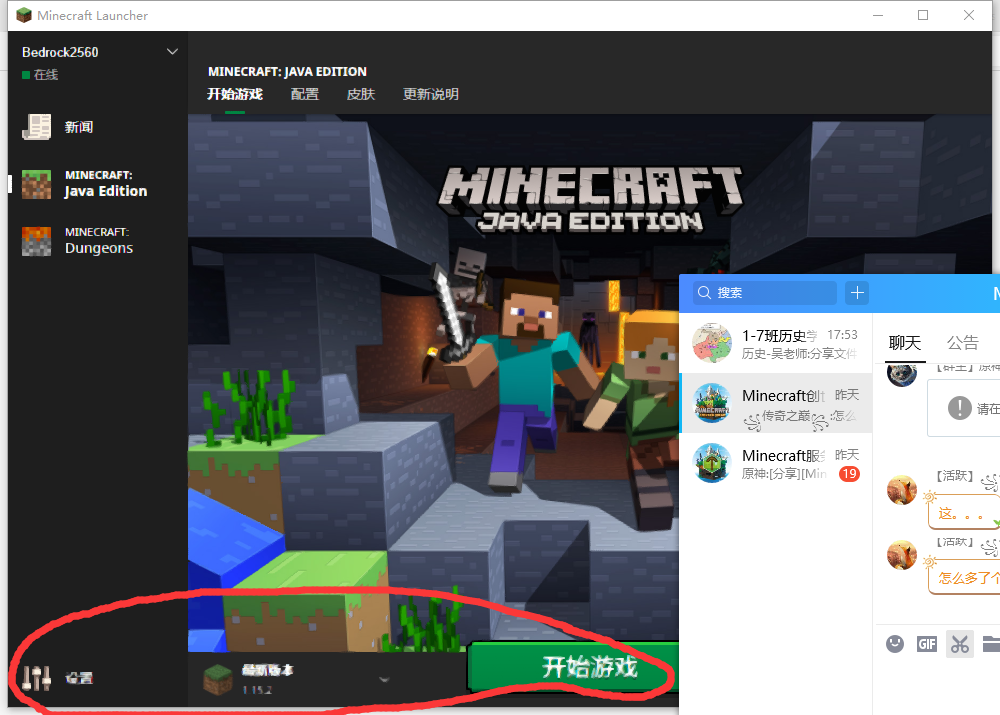Click the 1-7班历史 group avatar

(x=712, y=343)
